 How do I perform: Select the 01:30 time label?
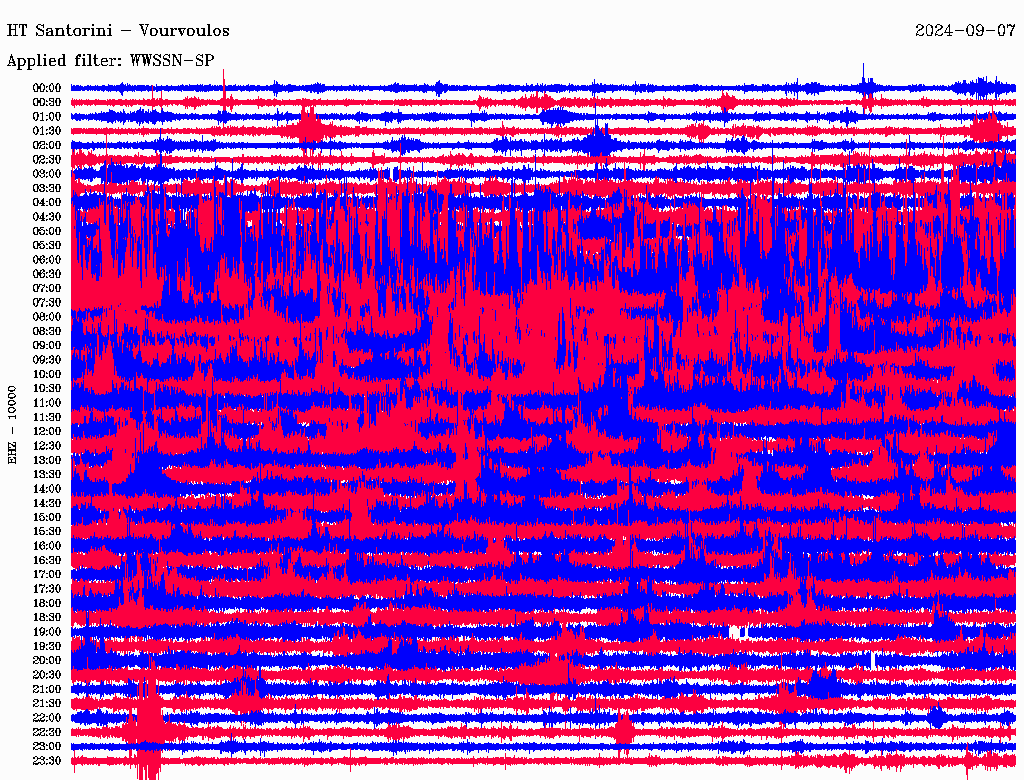tap(47, 131)
